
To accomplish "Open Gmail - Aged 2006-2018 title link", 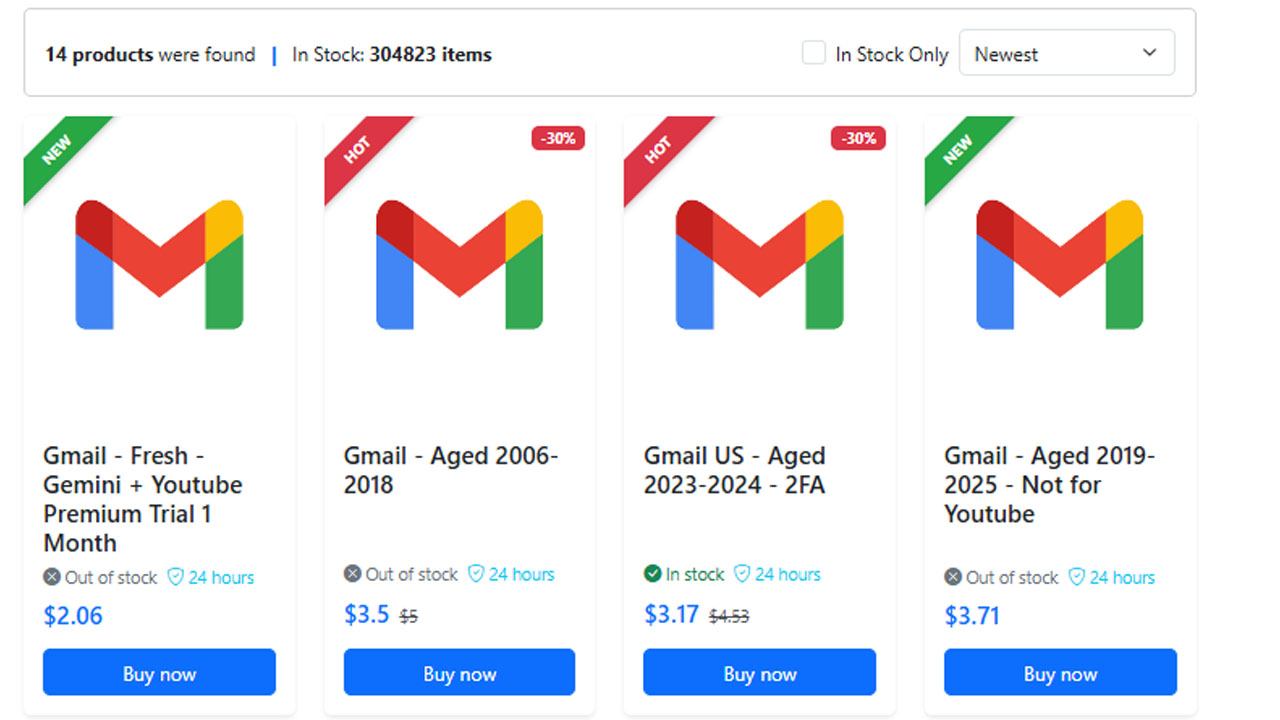I will point(451,470).
